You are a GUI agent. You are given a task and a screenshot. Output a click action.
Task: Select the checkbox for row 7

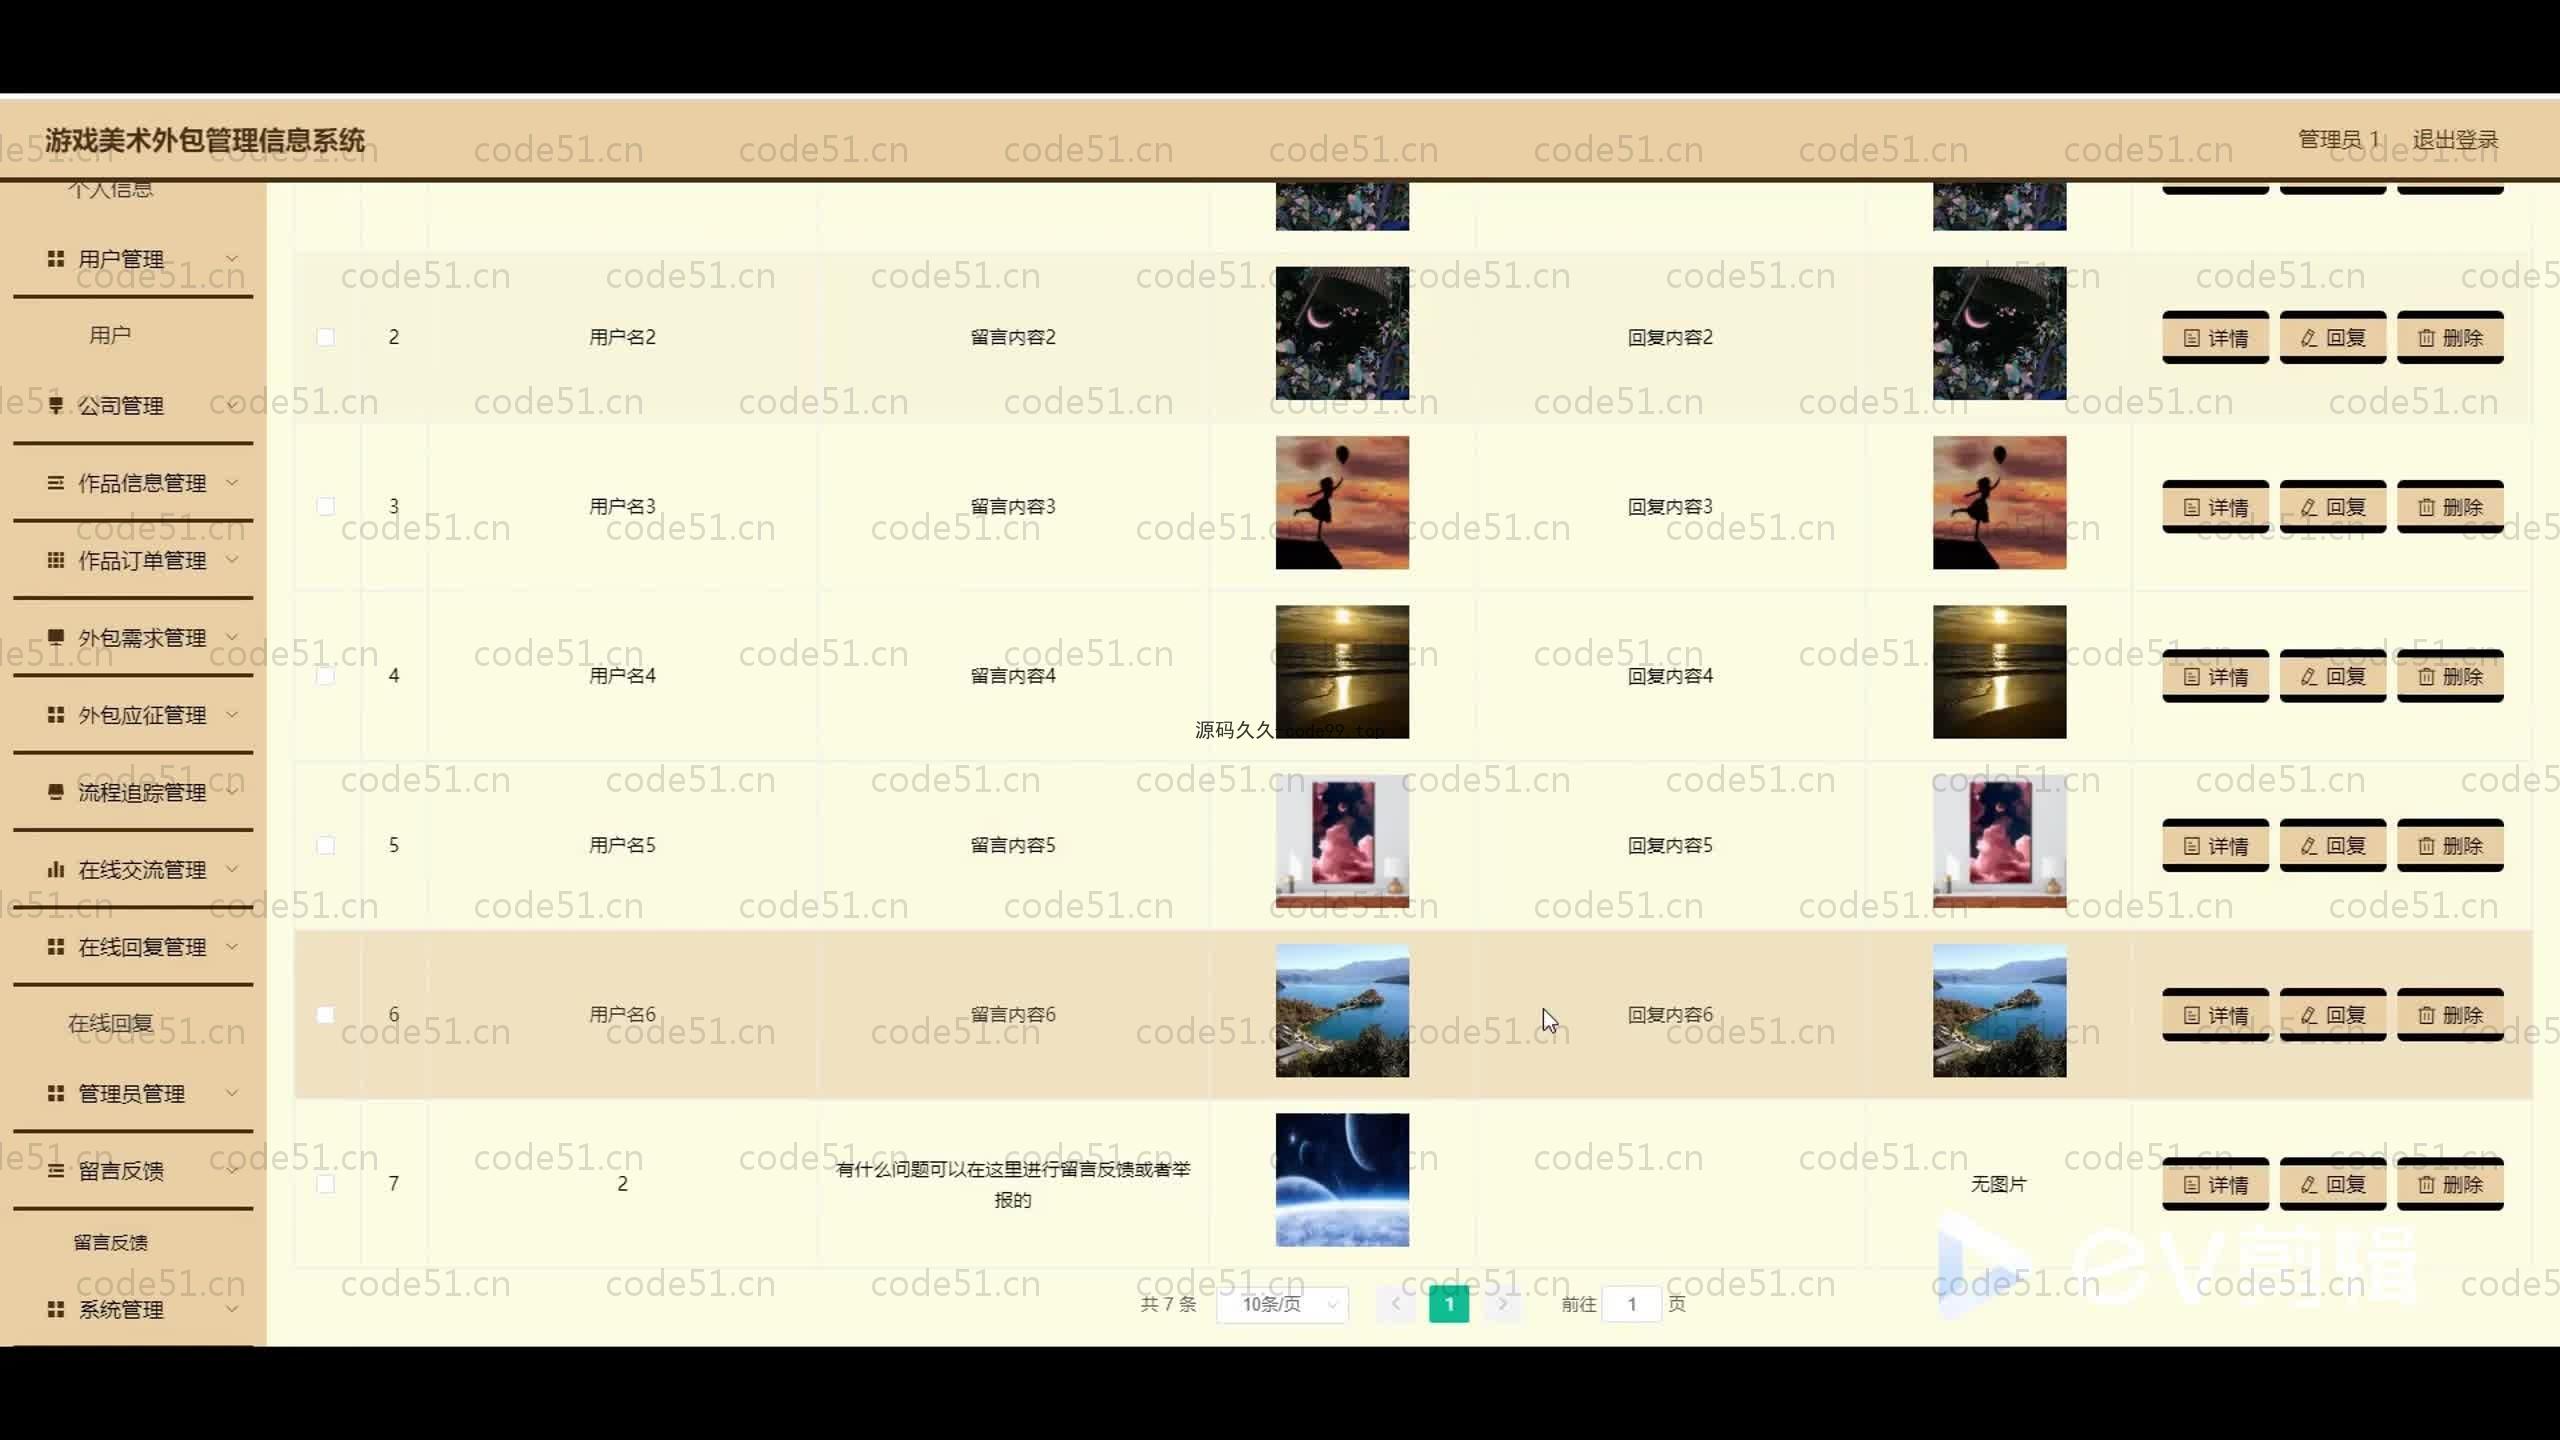click(325, 1184)
